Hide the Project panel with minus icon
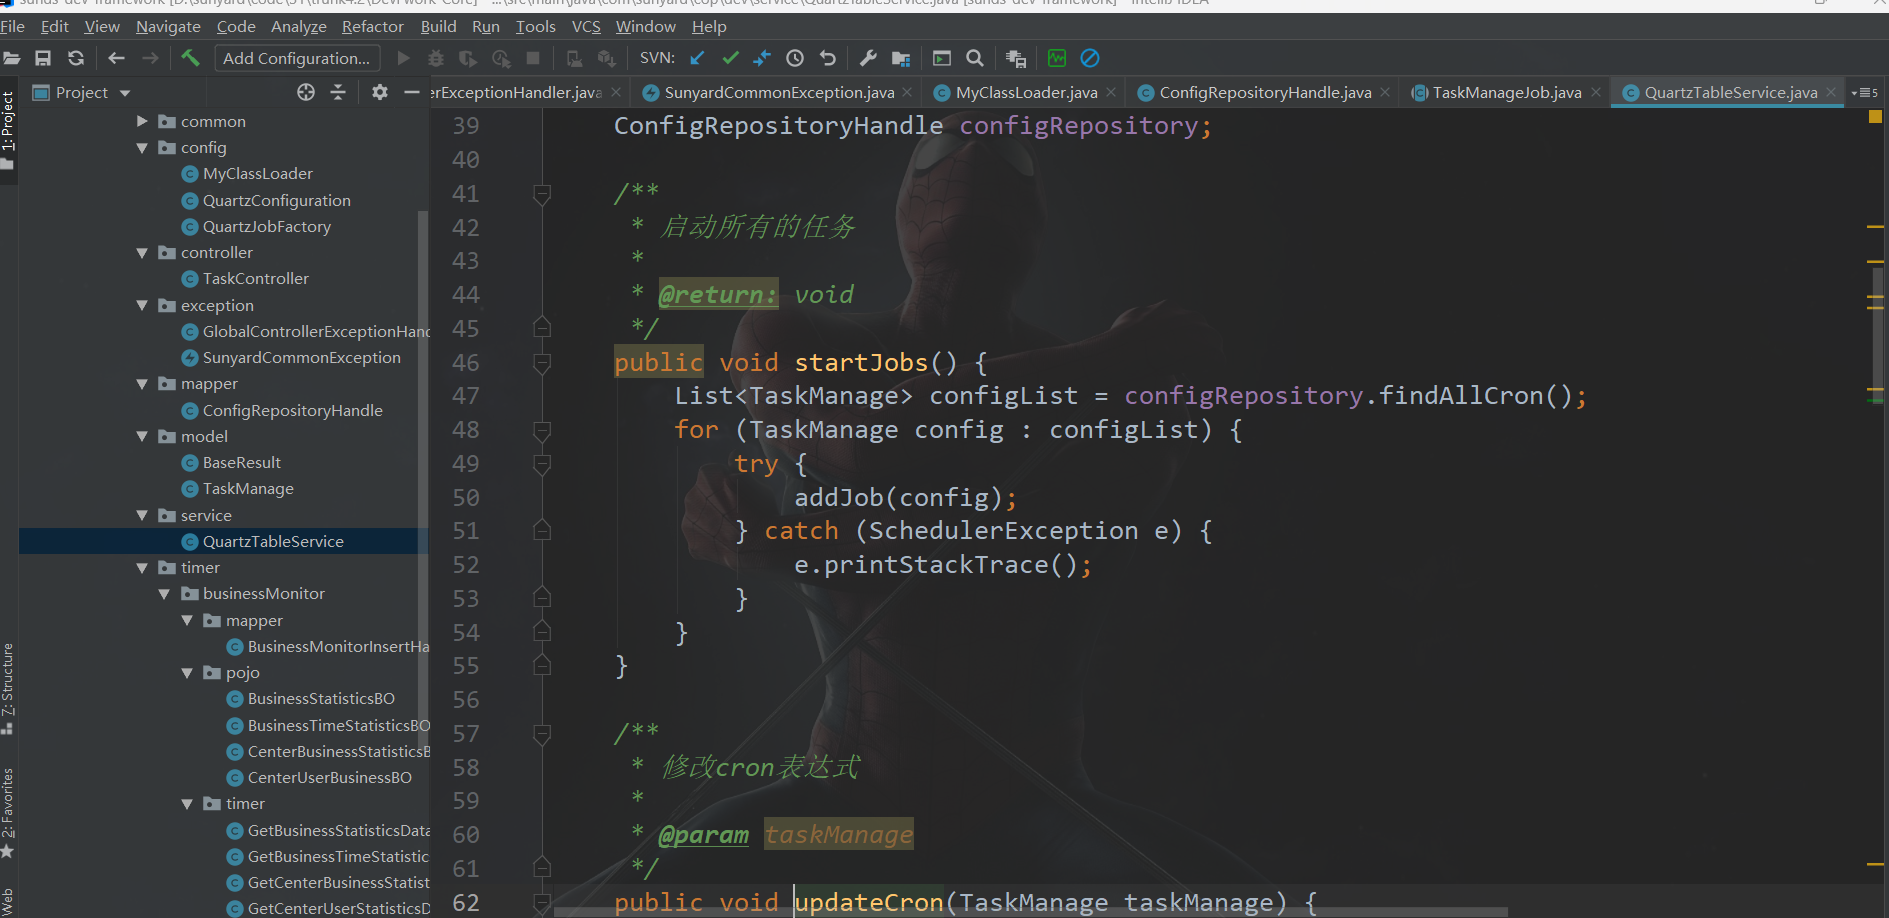The image size is (1889, 918). [x=411, y=92]
